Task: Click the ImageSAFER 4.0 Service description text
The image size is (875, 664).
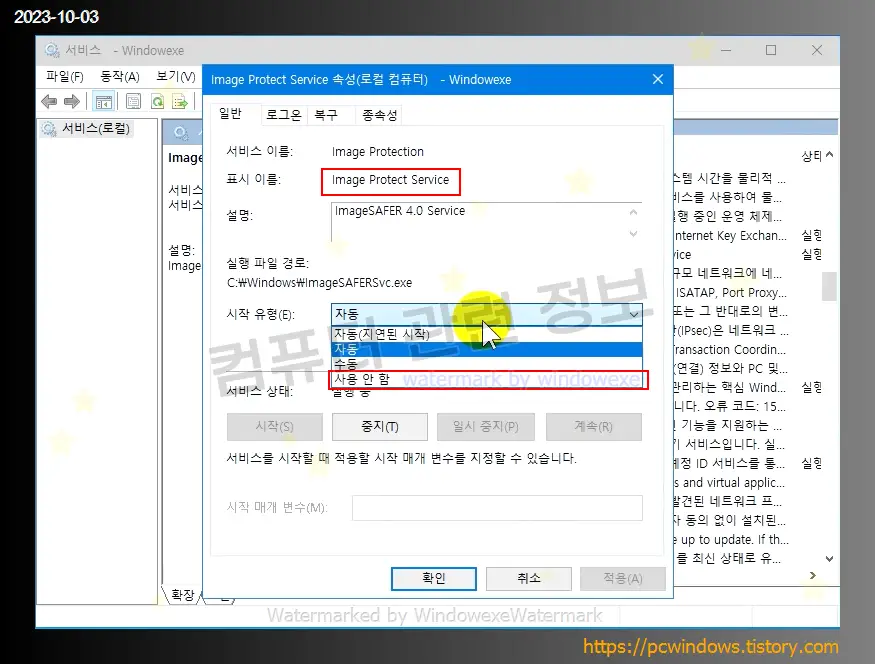Action: pos(400,211)
